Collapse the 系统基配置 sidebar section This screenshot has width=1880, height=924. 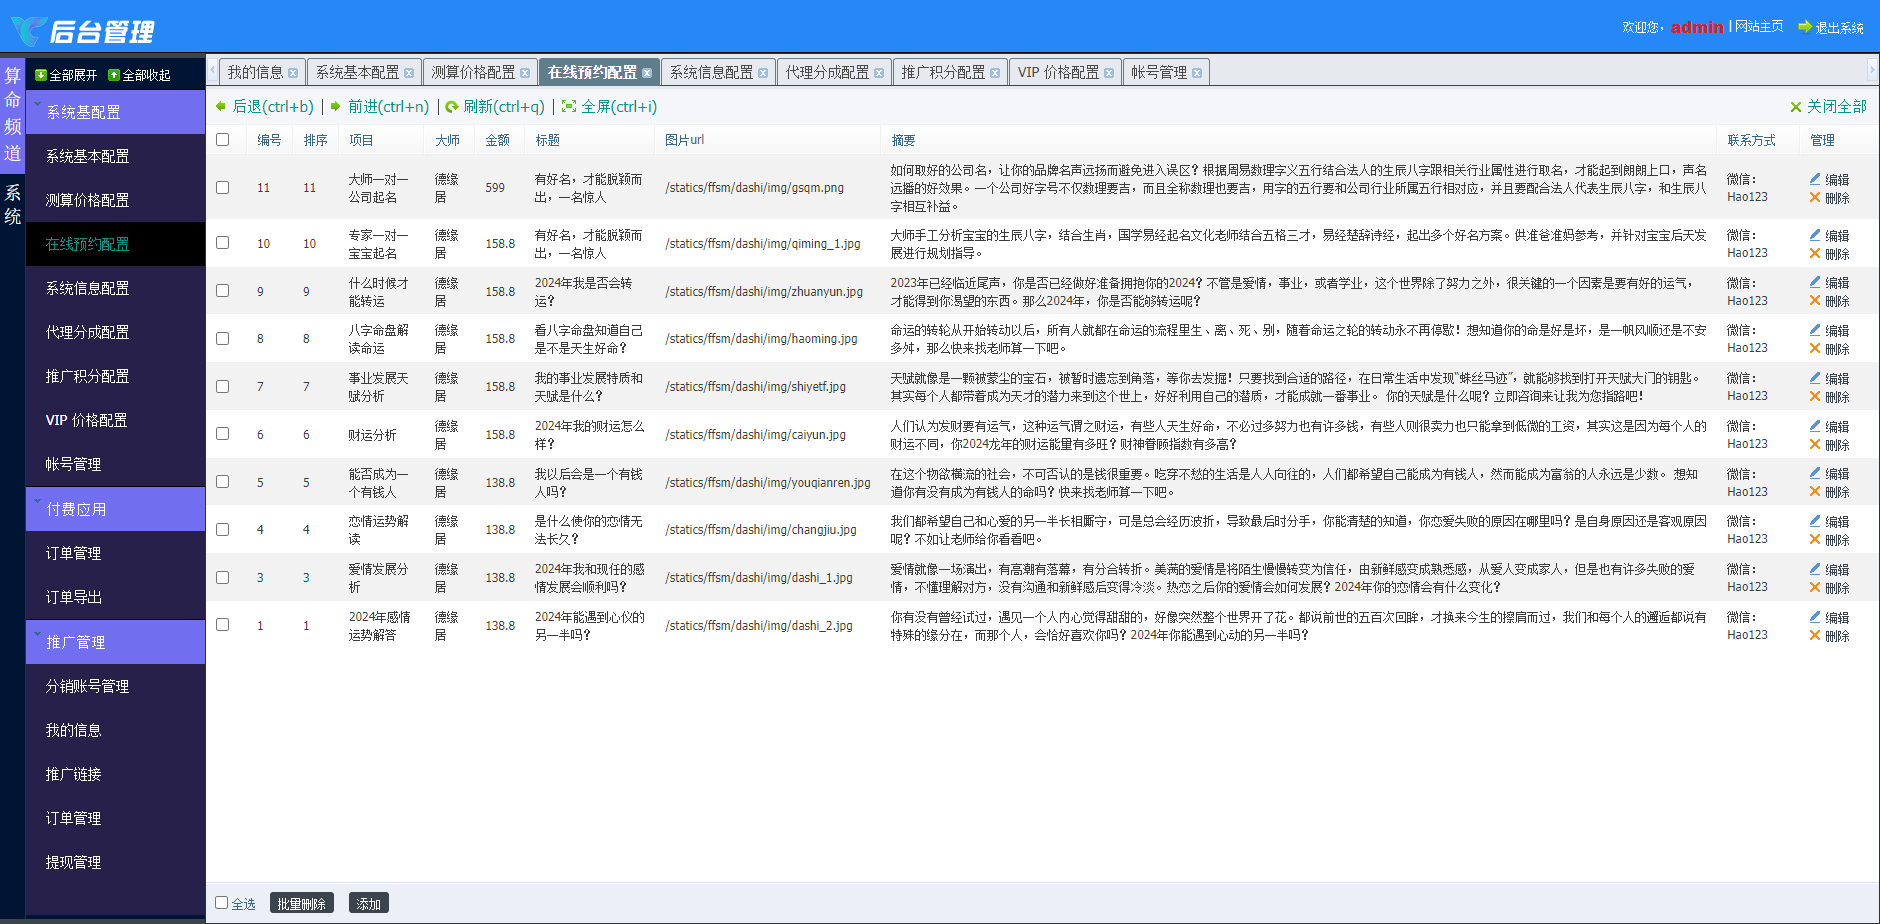115,112
